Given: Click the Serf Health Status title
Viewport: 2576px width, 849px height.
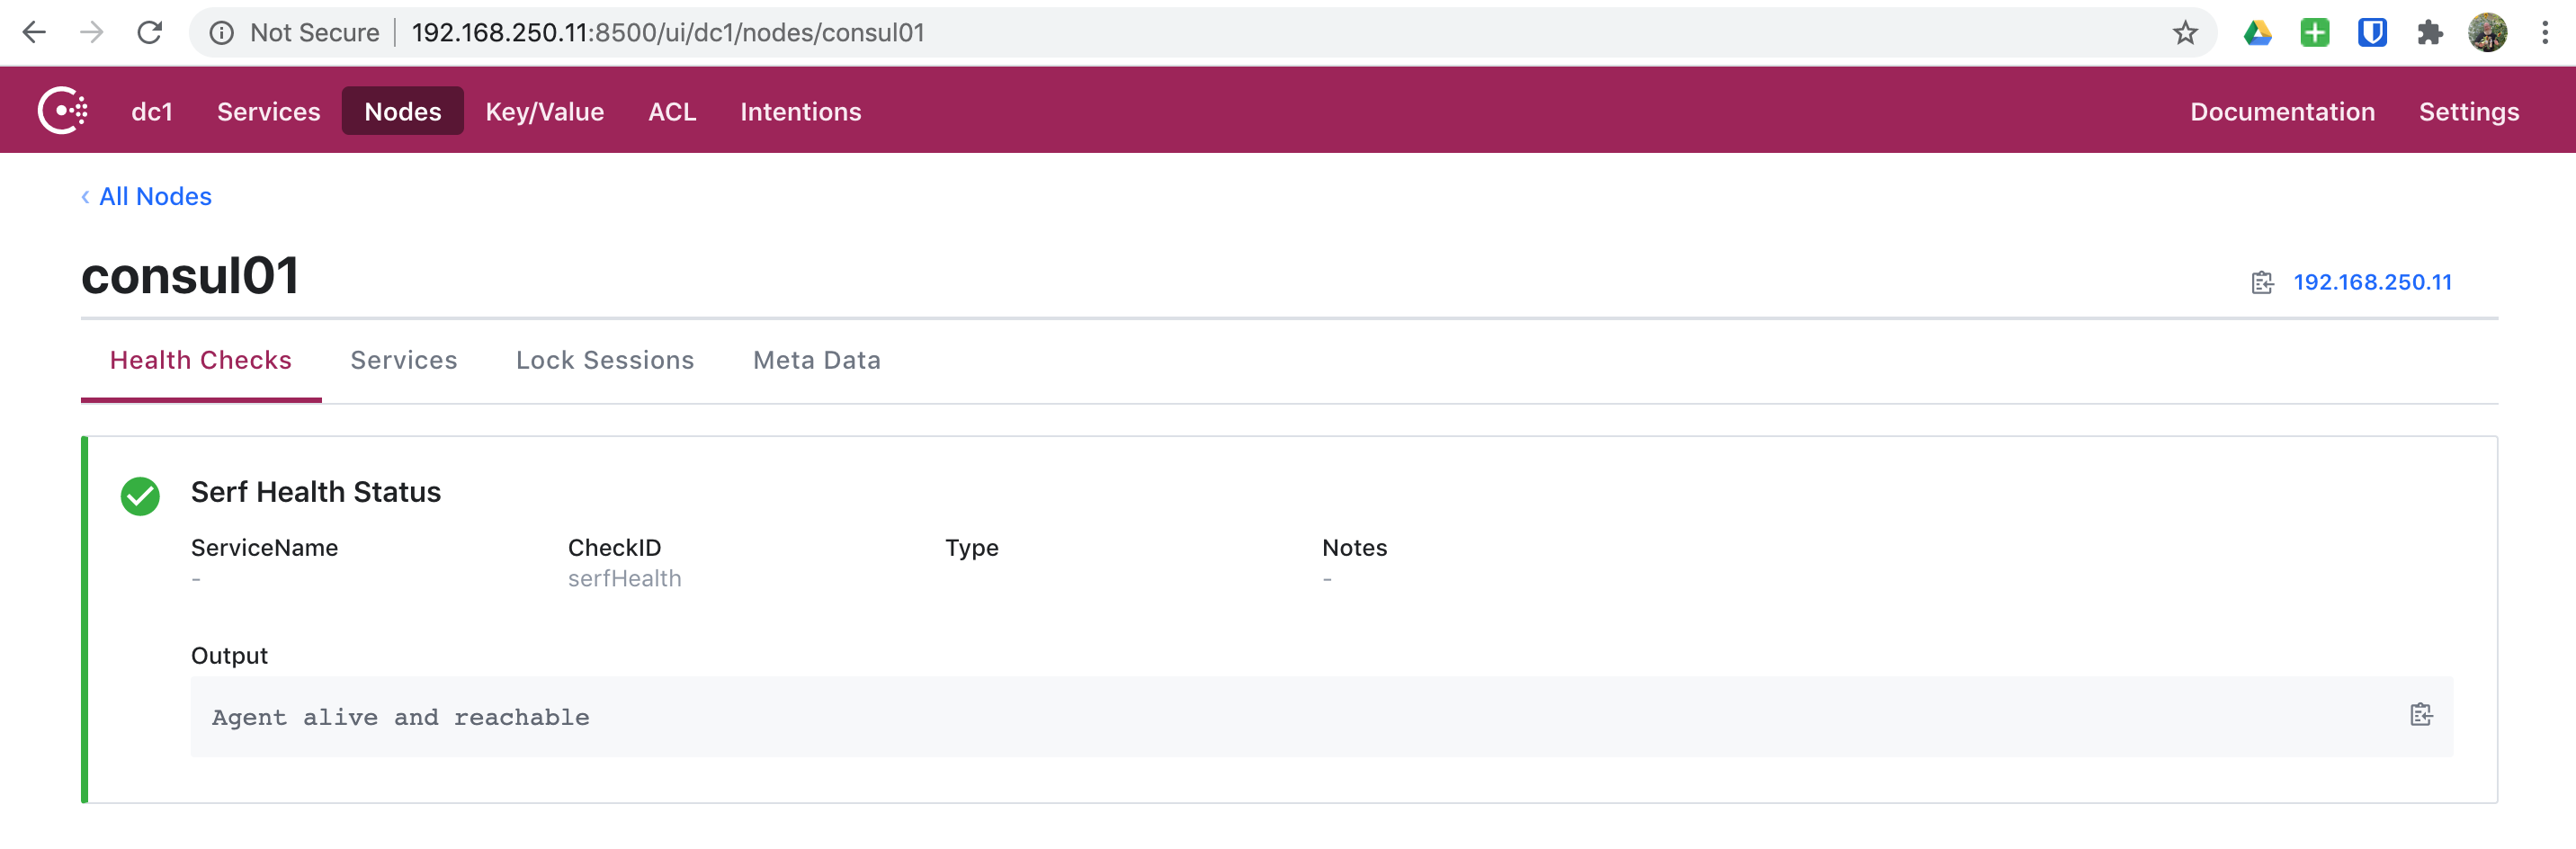Looking at the screenshot, I should [316, 492].
